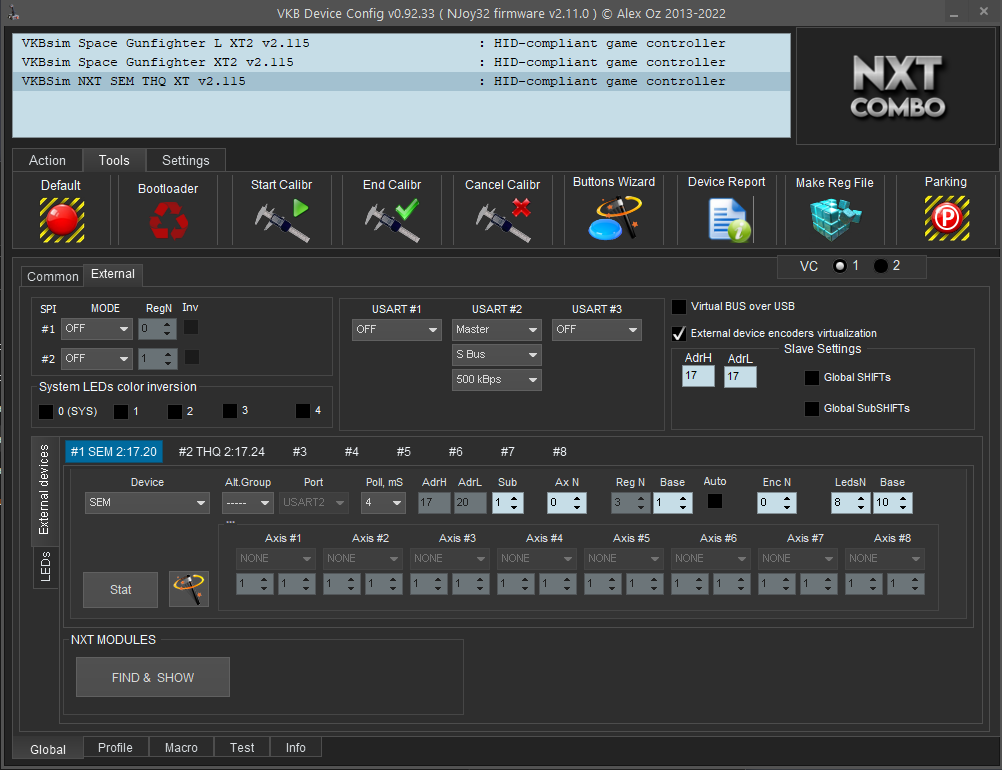Activate the Parking icon

[946, 219]
